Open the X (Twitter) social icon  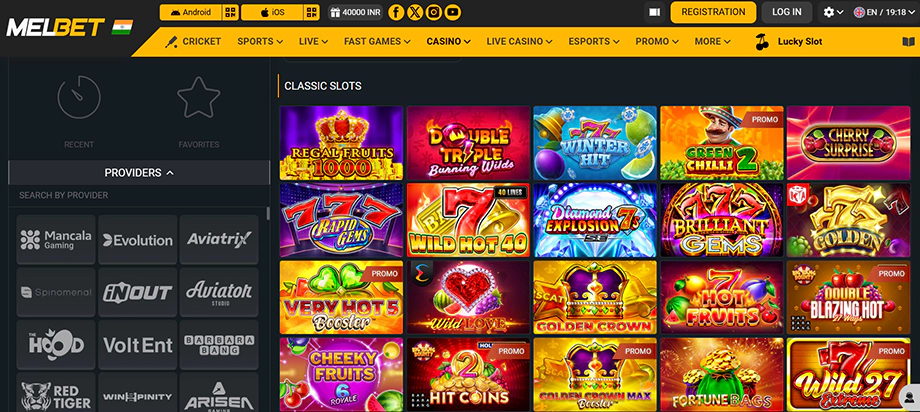tap(415, 12)
